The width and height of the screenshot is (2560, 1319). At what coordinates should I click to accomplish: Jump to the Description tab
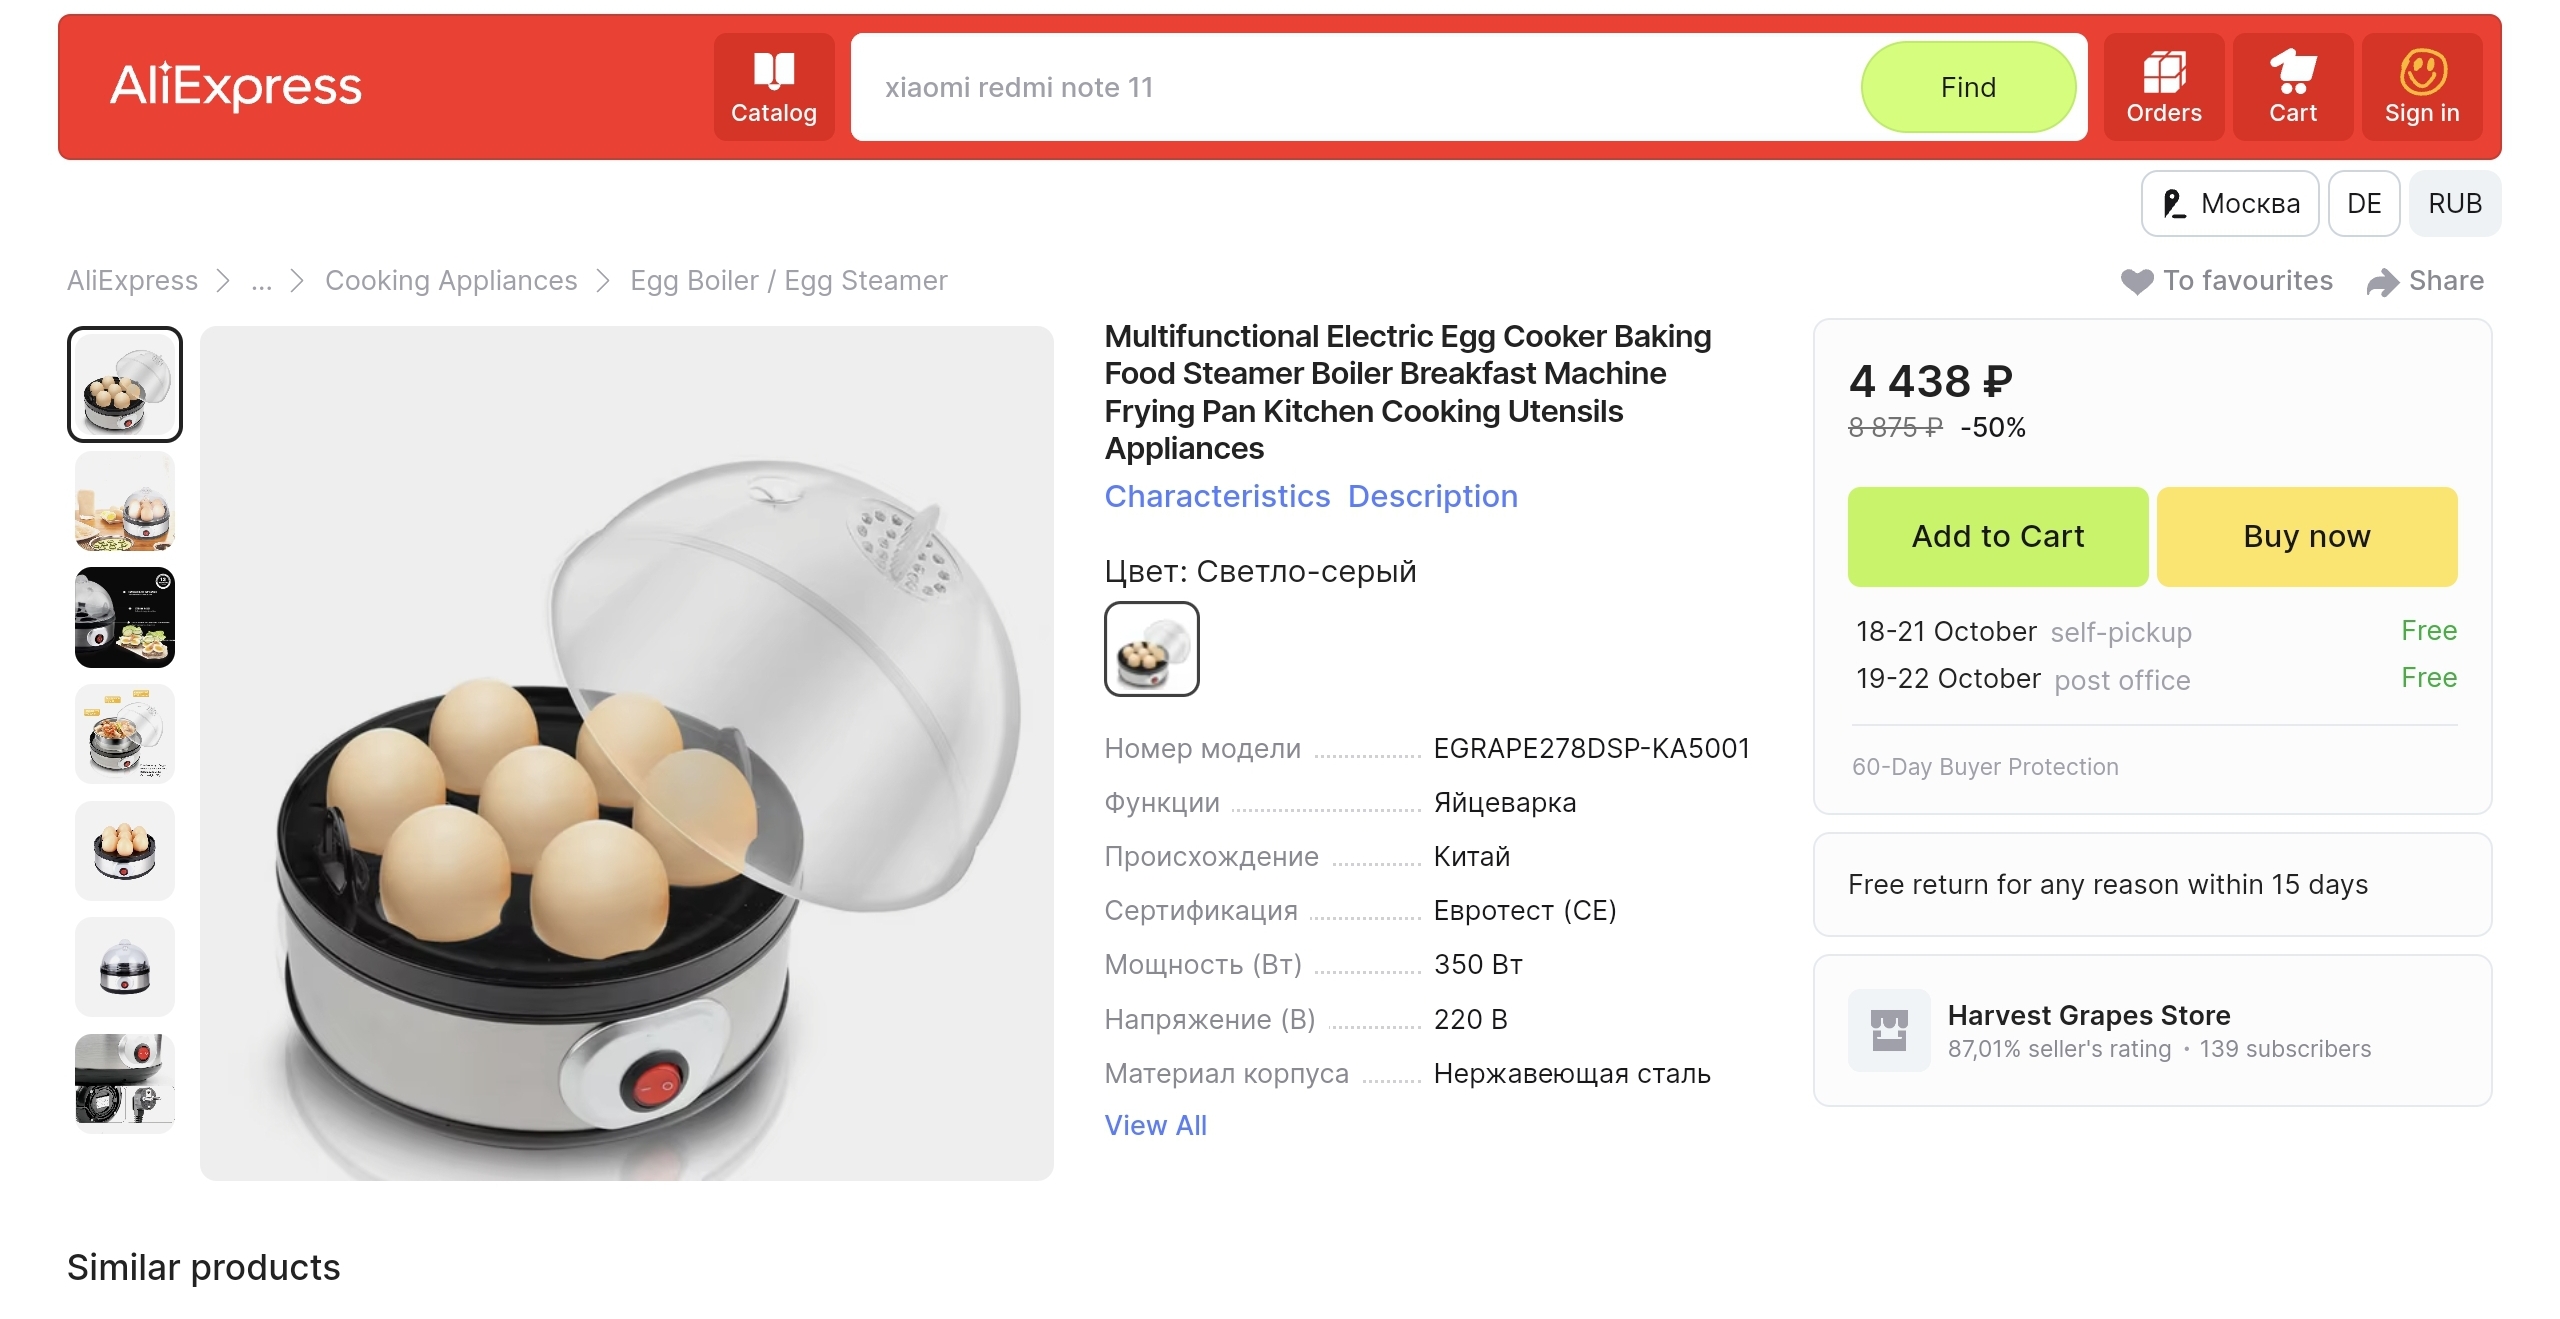point(1432,496)
